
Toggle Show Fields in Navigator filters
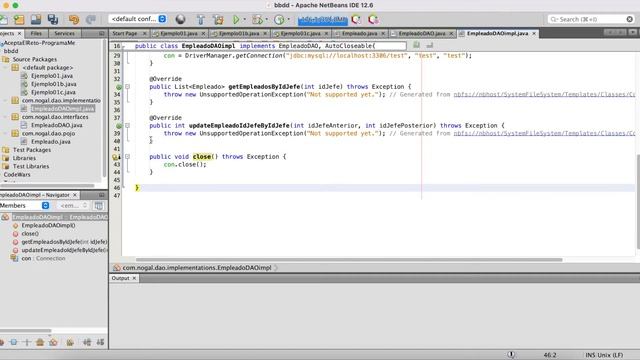13,342
